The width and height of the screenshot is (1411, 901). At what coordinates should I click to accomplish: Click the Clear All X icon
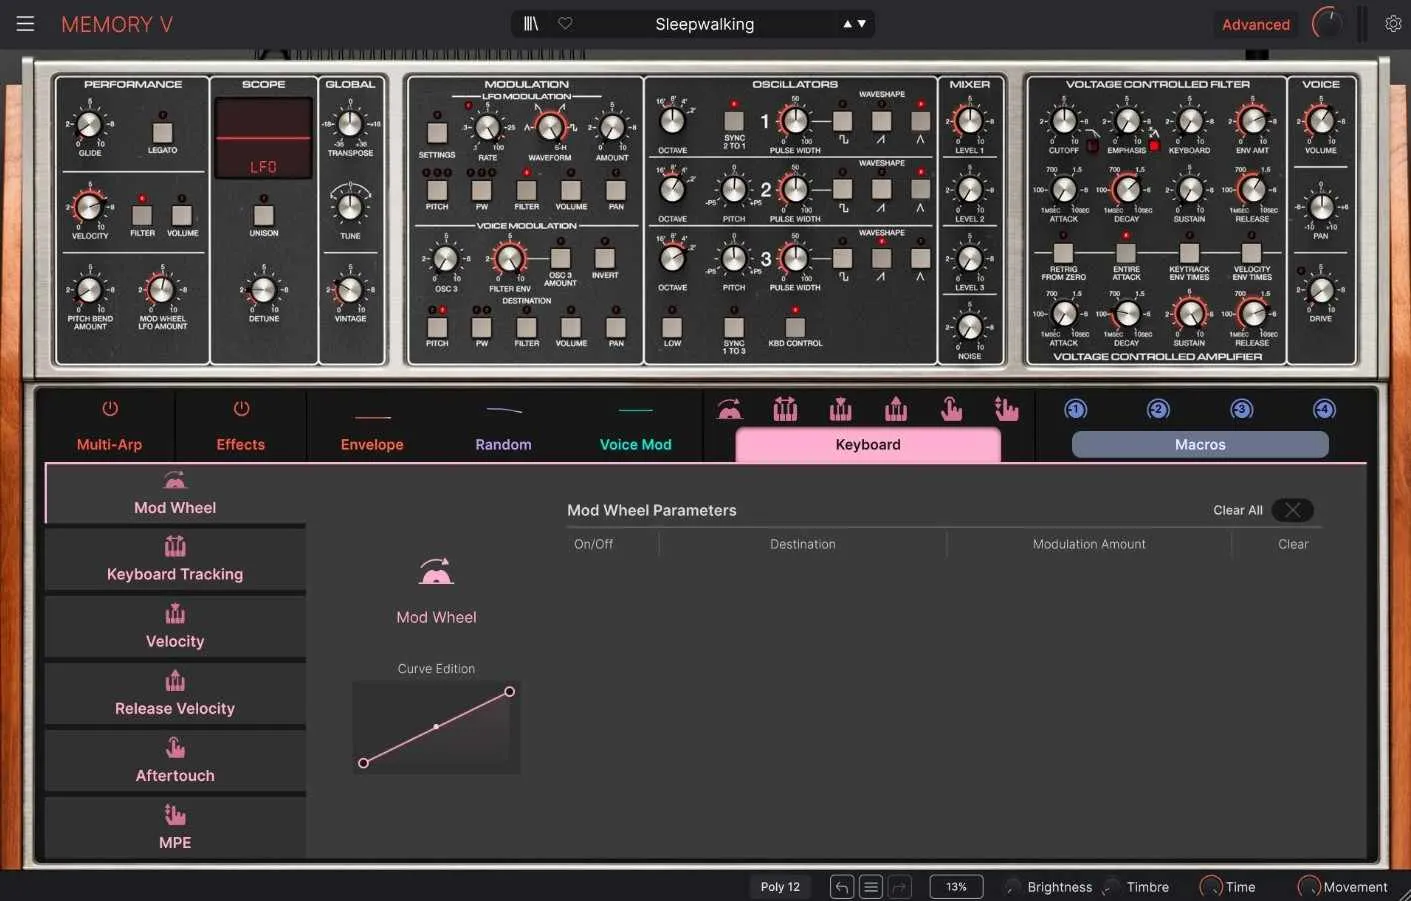click(x=1292, y=510)
